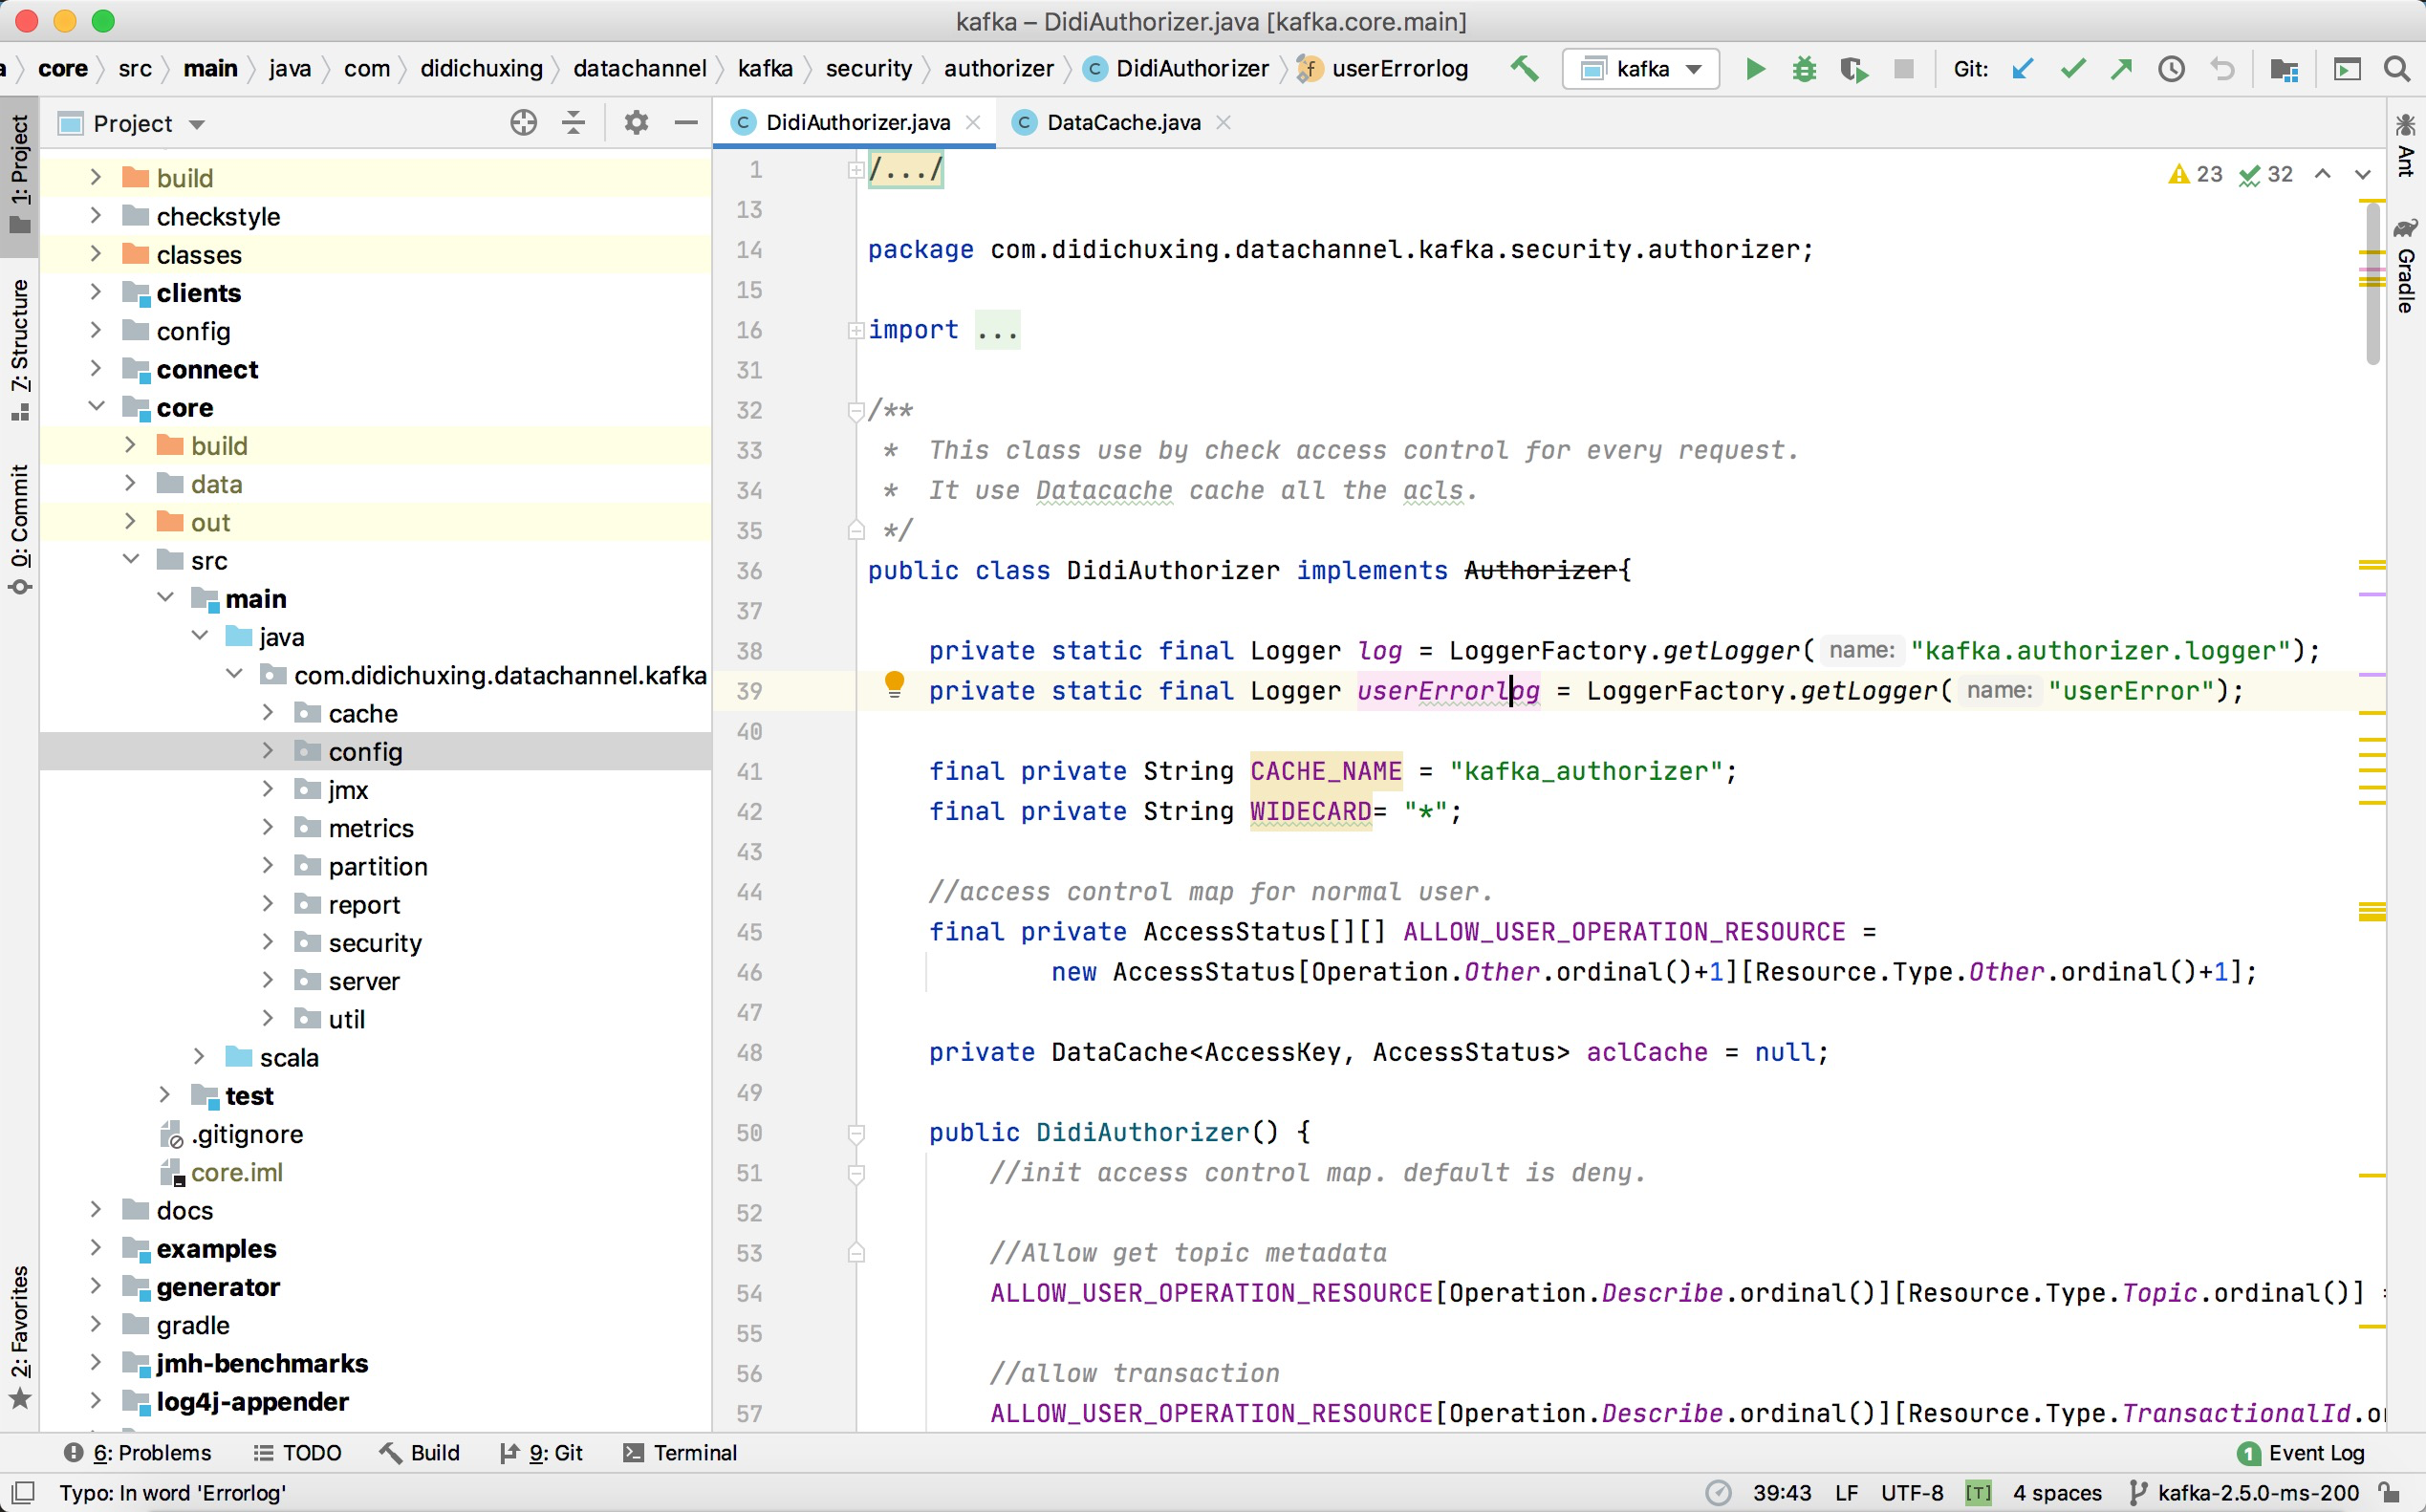
Task: Click the intention lightbulb on line 39
Action: click(x=894, y=685)
